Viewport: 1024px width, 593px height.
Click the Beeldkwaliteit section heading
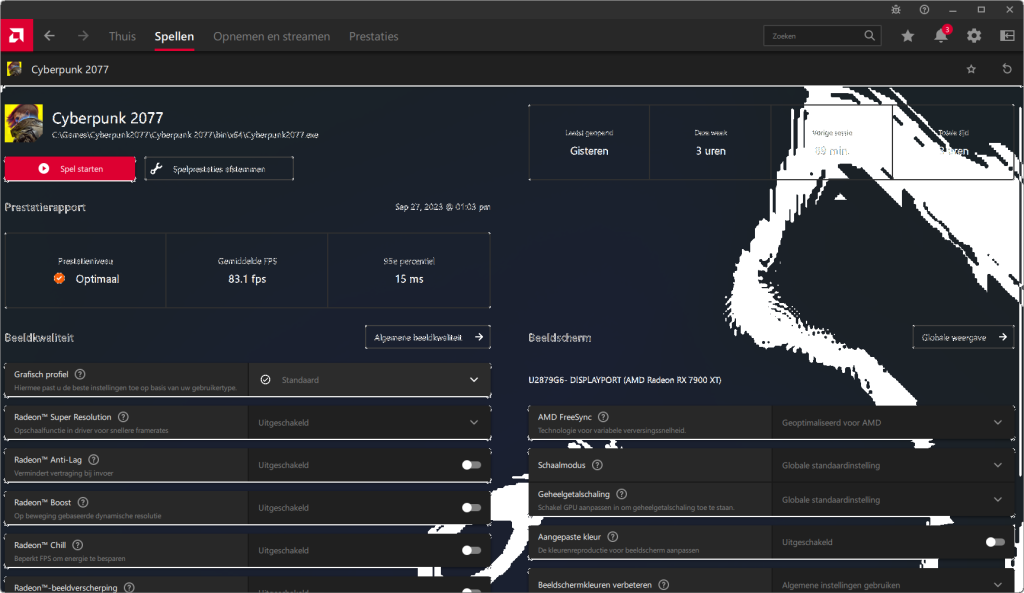tap(39, 338)
